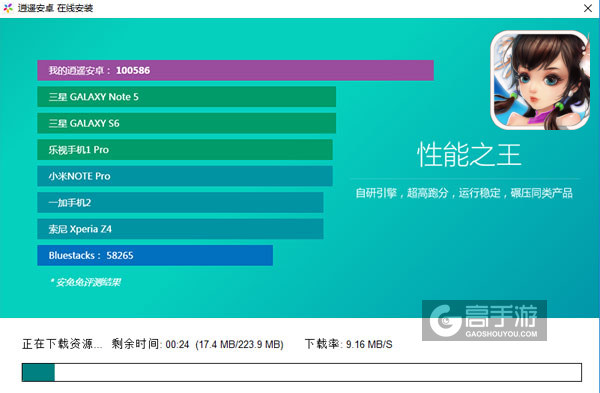Click the 三星 GALAXY S6 bar
Image resolution: width=600 pixels, height=393 pixels.
186,123
